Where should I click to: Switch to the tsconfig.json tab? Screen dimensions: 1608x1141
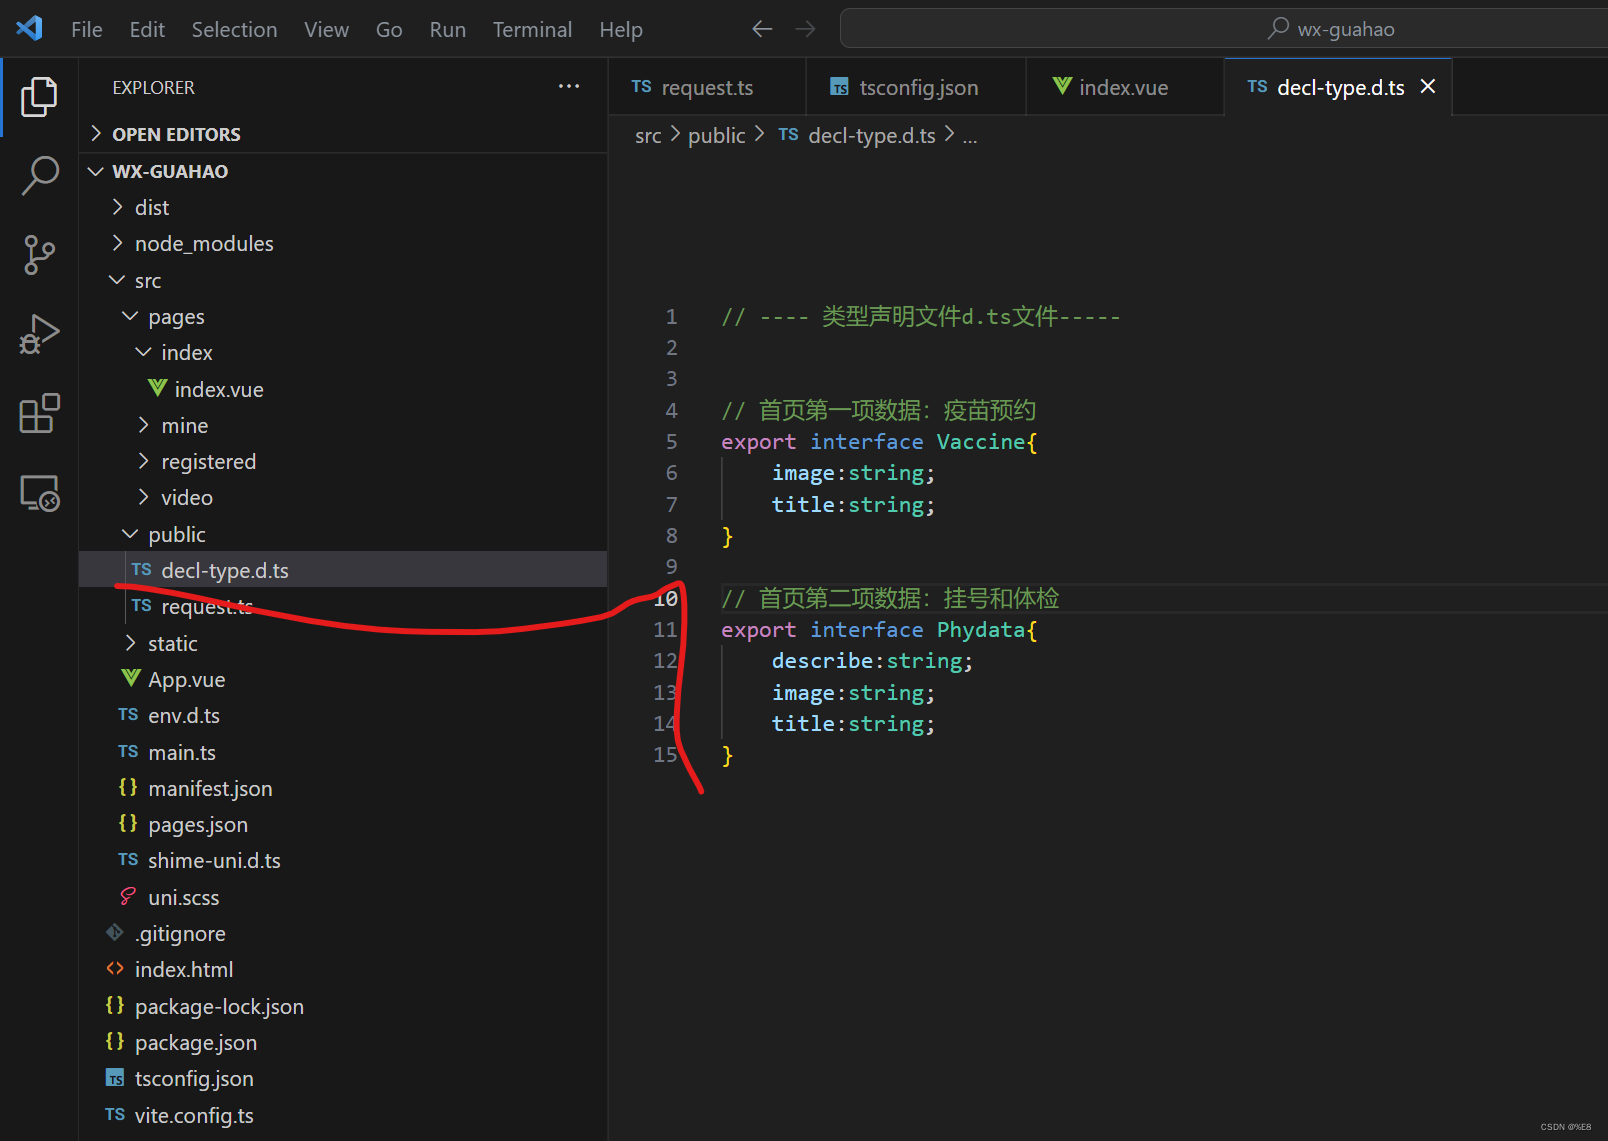pos(917,87)
